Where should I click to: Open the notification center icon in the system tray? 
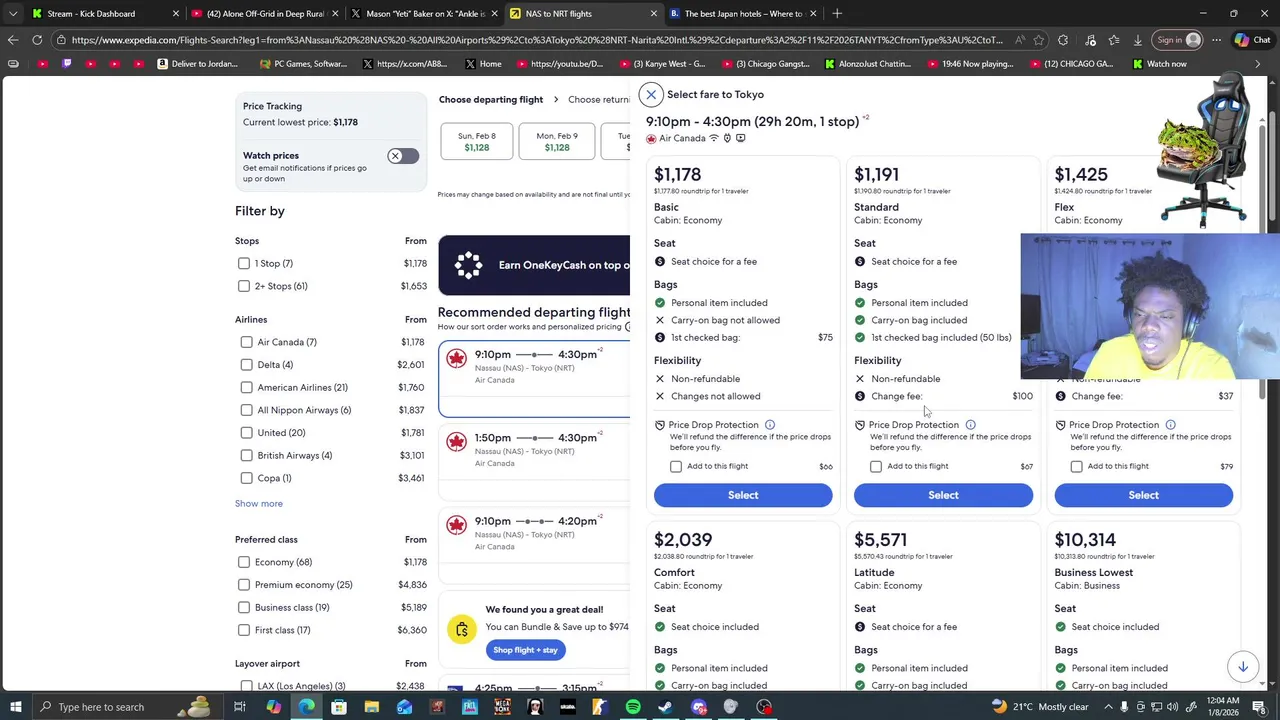[x=1257, y=707]
